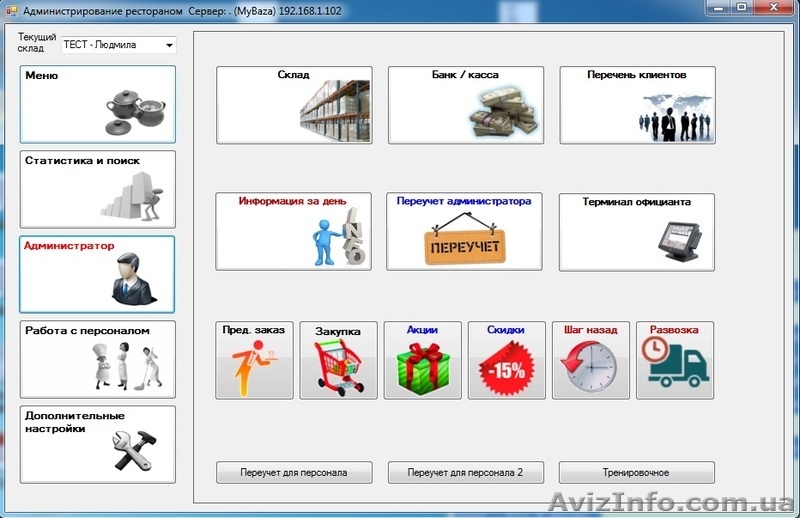Minimize the Администрирование рестораном window
The height and width of the screenshot is (518, 800).
(718, 7)
